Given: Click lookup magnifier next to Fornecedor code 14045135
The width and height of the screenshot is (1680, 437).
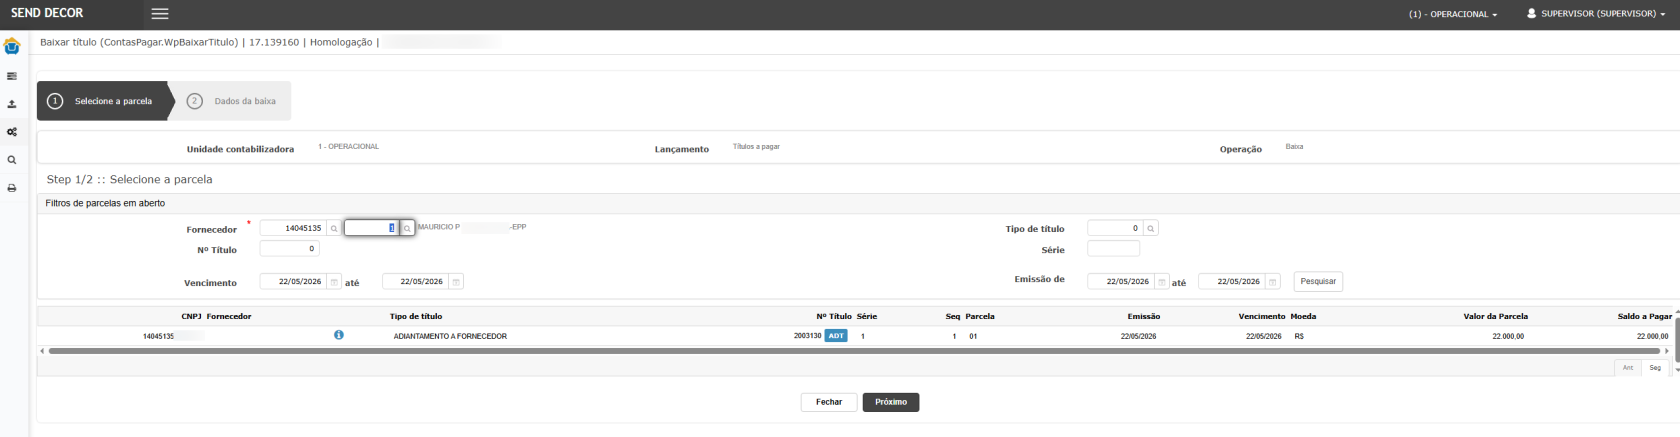Looking at the screenshot, I should click(334, 229).
